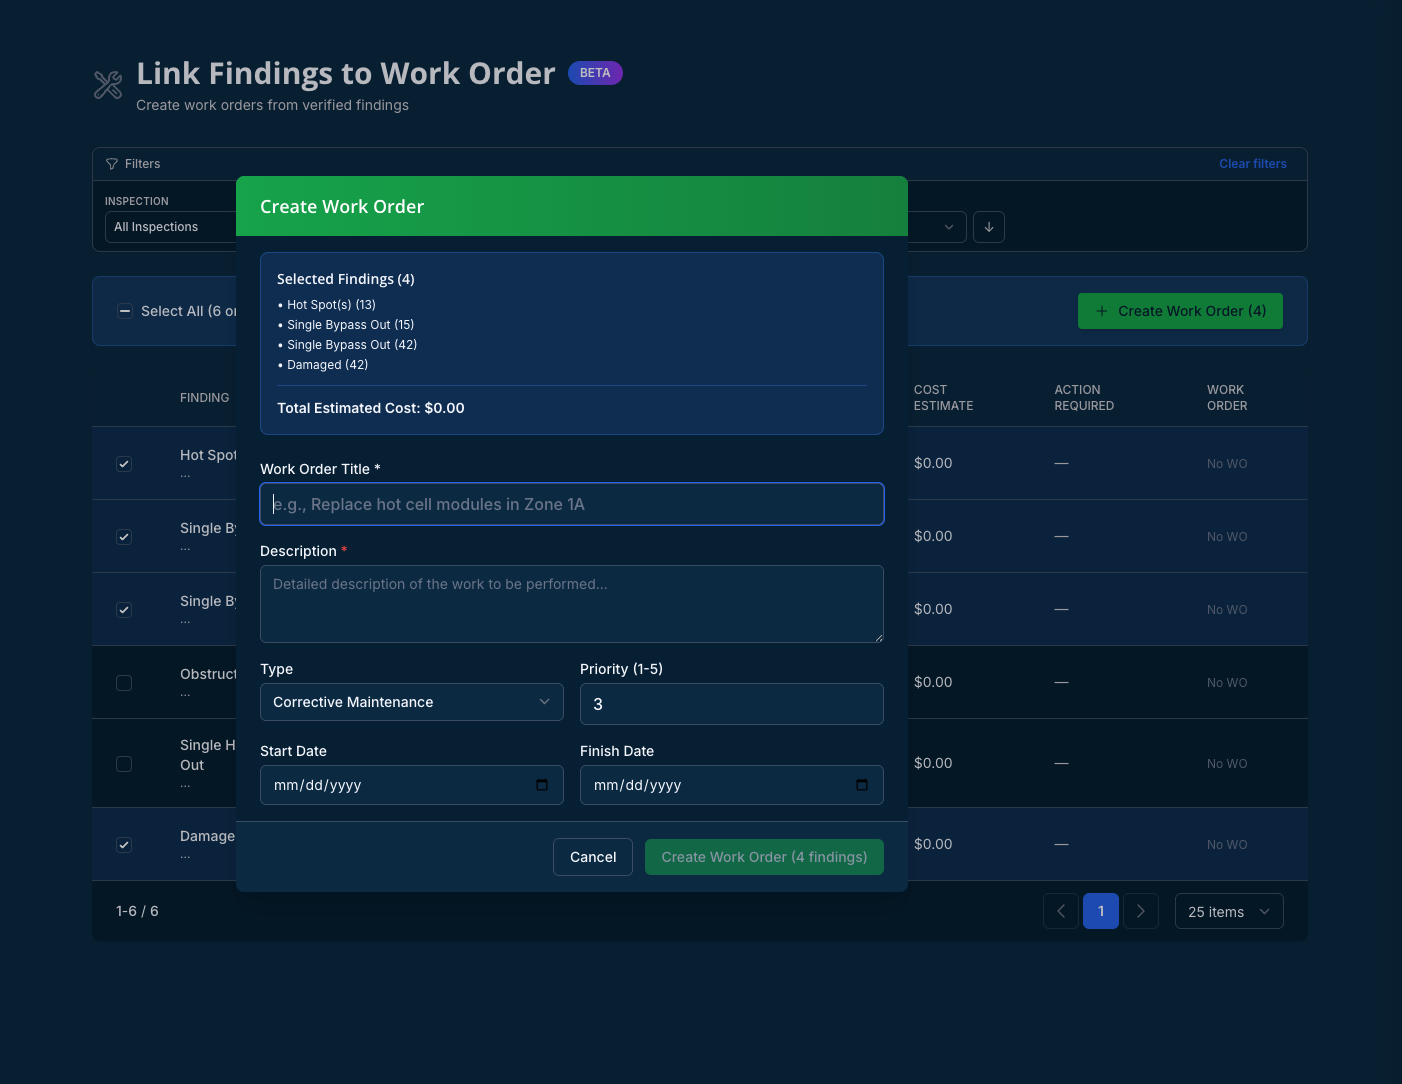
Task: Check the Obstruction row checkbox
Action: [x=124, y=683]
